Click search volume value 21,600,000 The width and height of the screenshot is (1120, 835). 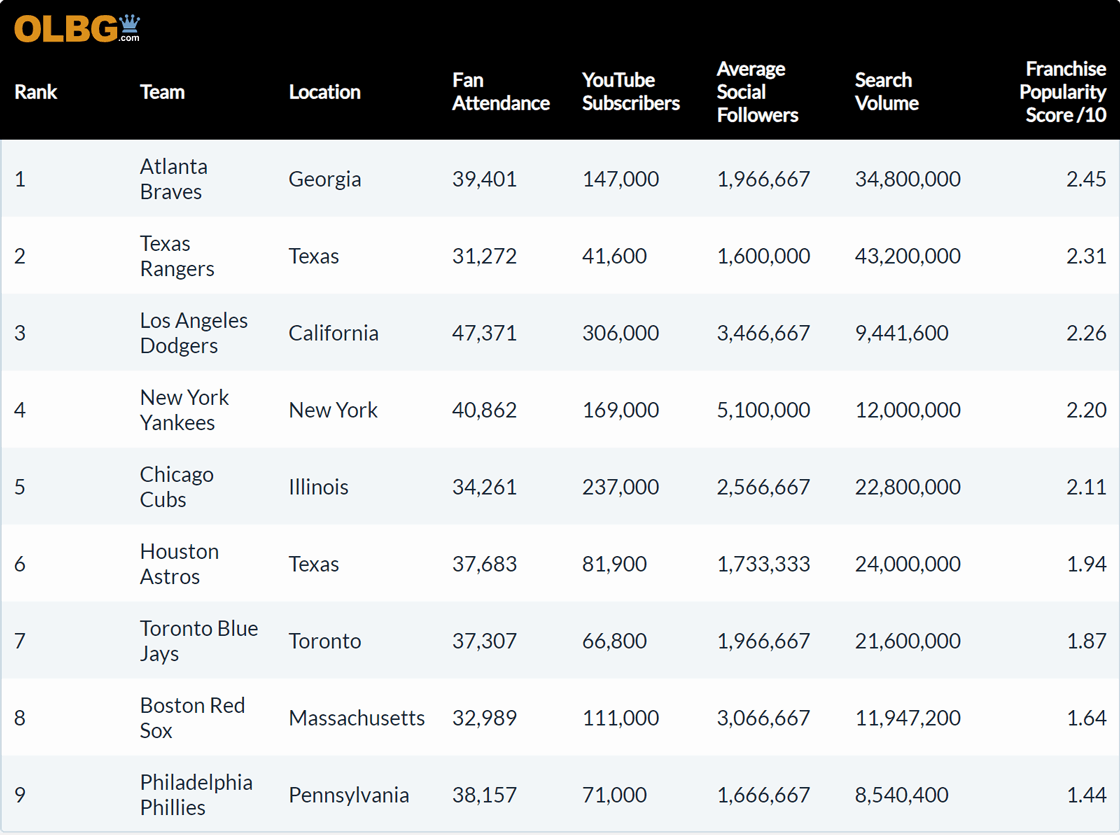pyautogui.click(x=908, y=641)
